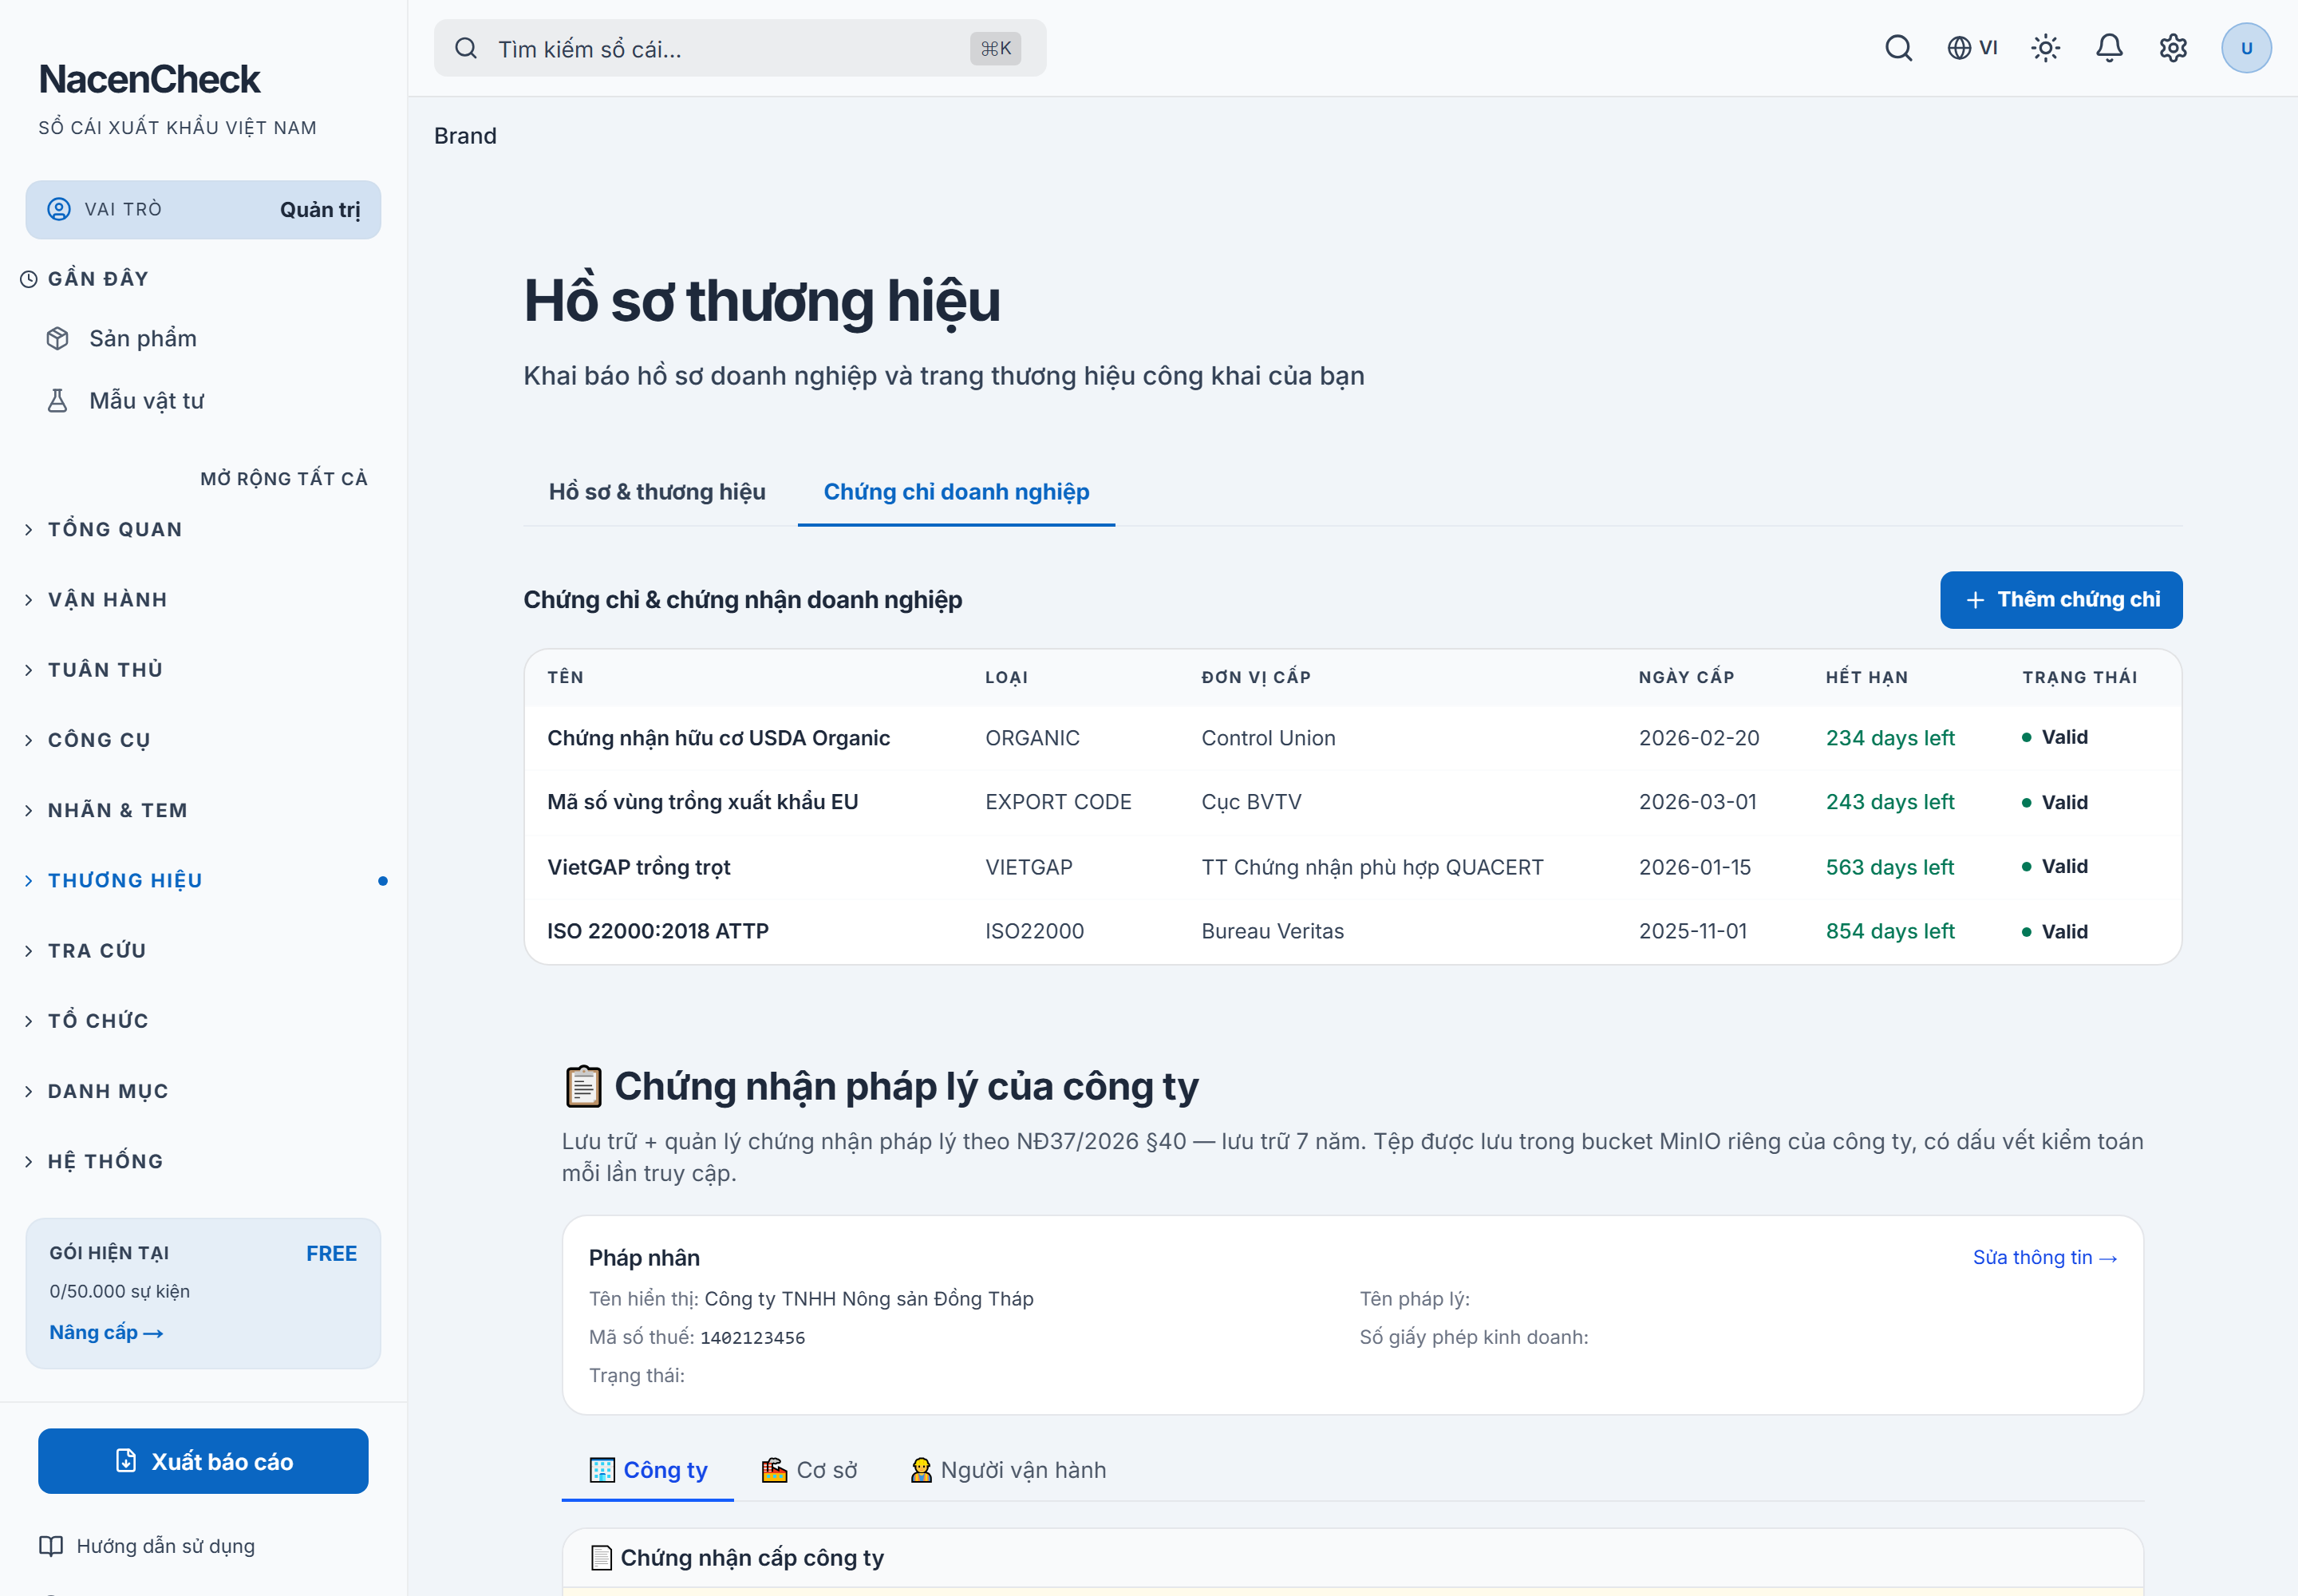Viewport: 2298px width, 1596px height.
Task: Click the Brand breadcrumb
Action: click(x=465, y=136)
